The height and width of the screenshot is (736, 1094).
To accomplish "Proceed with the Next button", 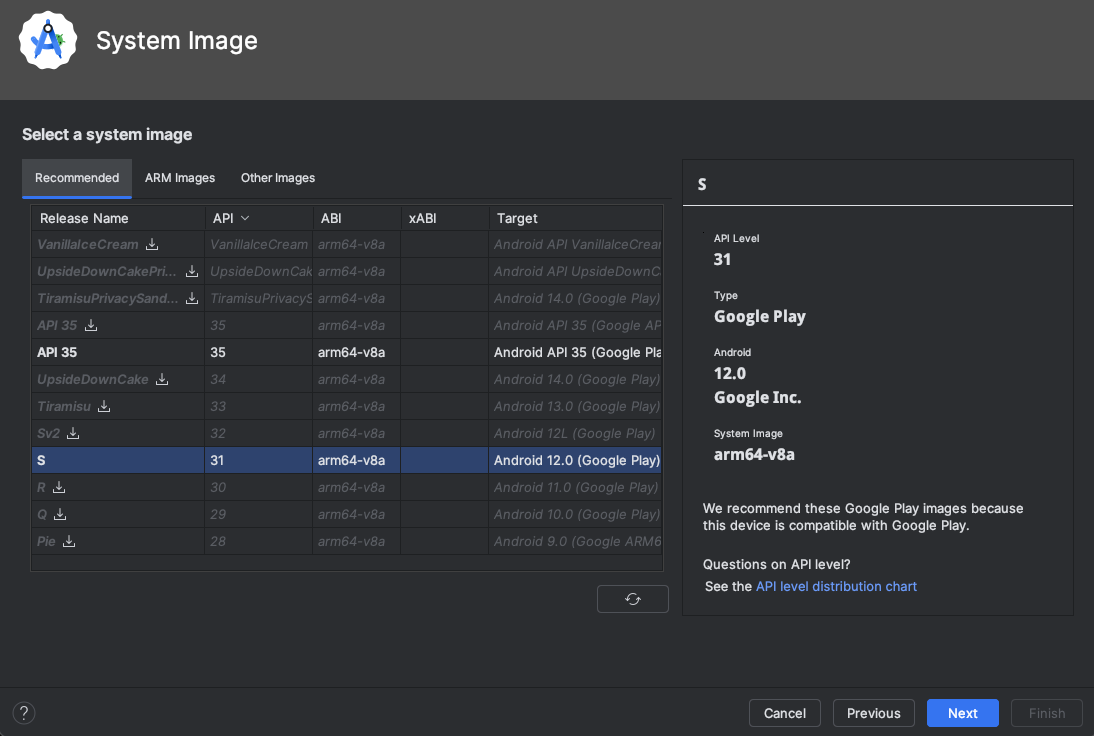I will pyautogui.click(x=963, y=713).
